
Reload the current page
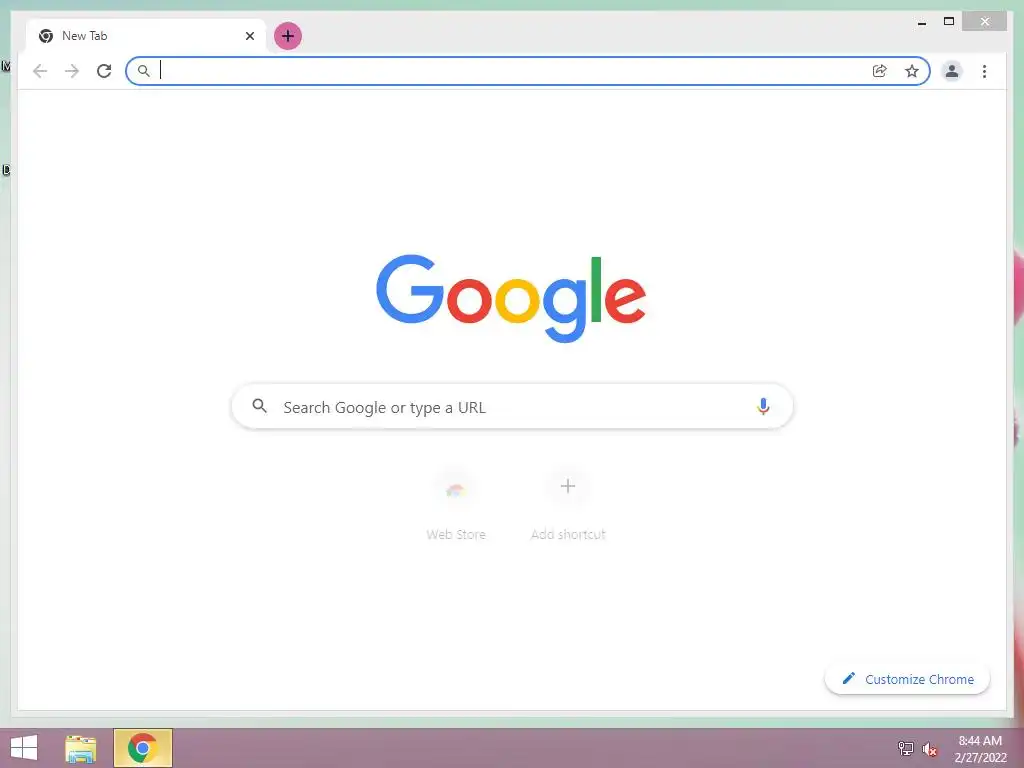[x=104, y=71]
